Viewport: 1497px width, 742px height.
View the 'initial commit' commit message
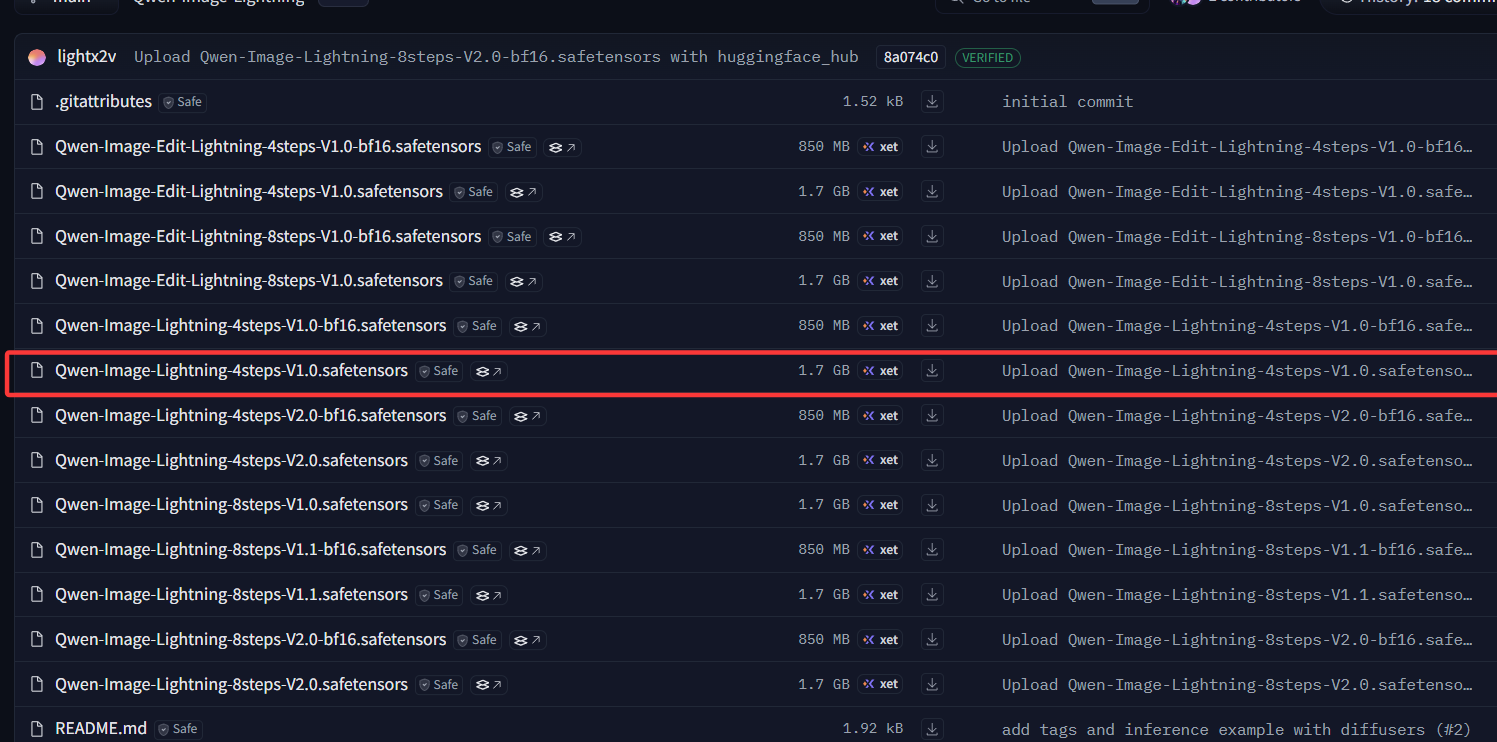coord(1068,102)
